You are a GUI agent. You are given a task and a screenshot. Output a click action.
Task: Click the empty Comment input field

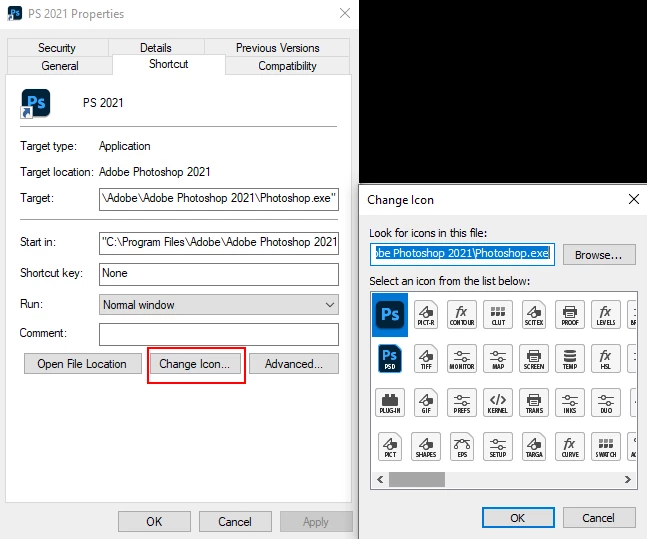[219, 334]
